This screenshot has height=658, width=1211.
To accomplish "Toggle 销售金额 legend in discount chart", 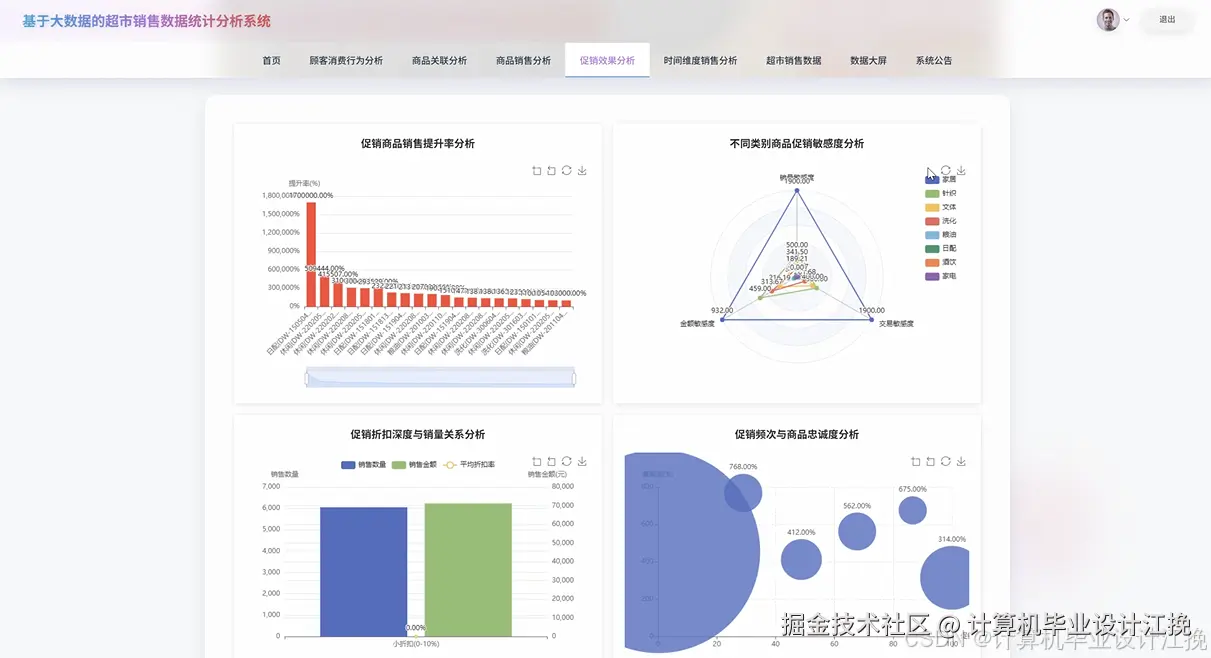I will (414, 465).
